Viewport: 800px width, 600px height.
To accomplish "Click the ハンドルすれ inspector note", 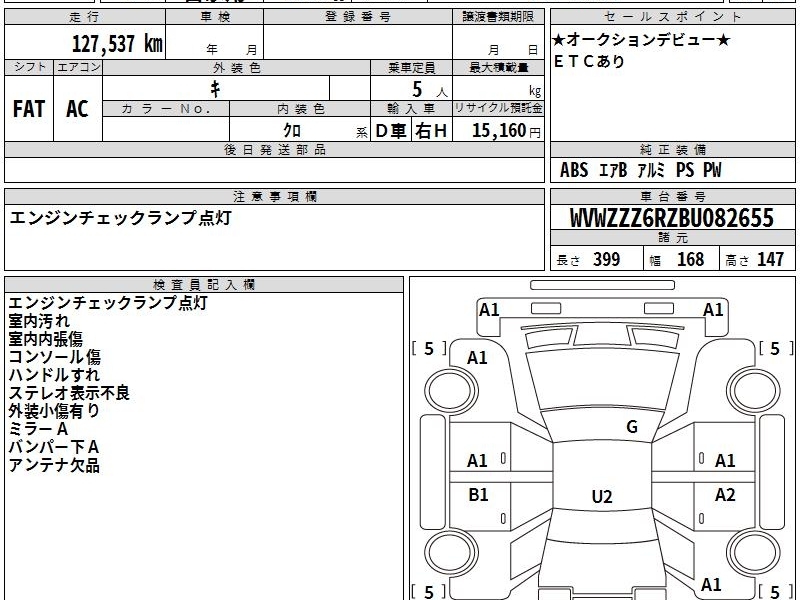I will tap(54, 375).
